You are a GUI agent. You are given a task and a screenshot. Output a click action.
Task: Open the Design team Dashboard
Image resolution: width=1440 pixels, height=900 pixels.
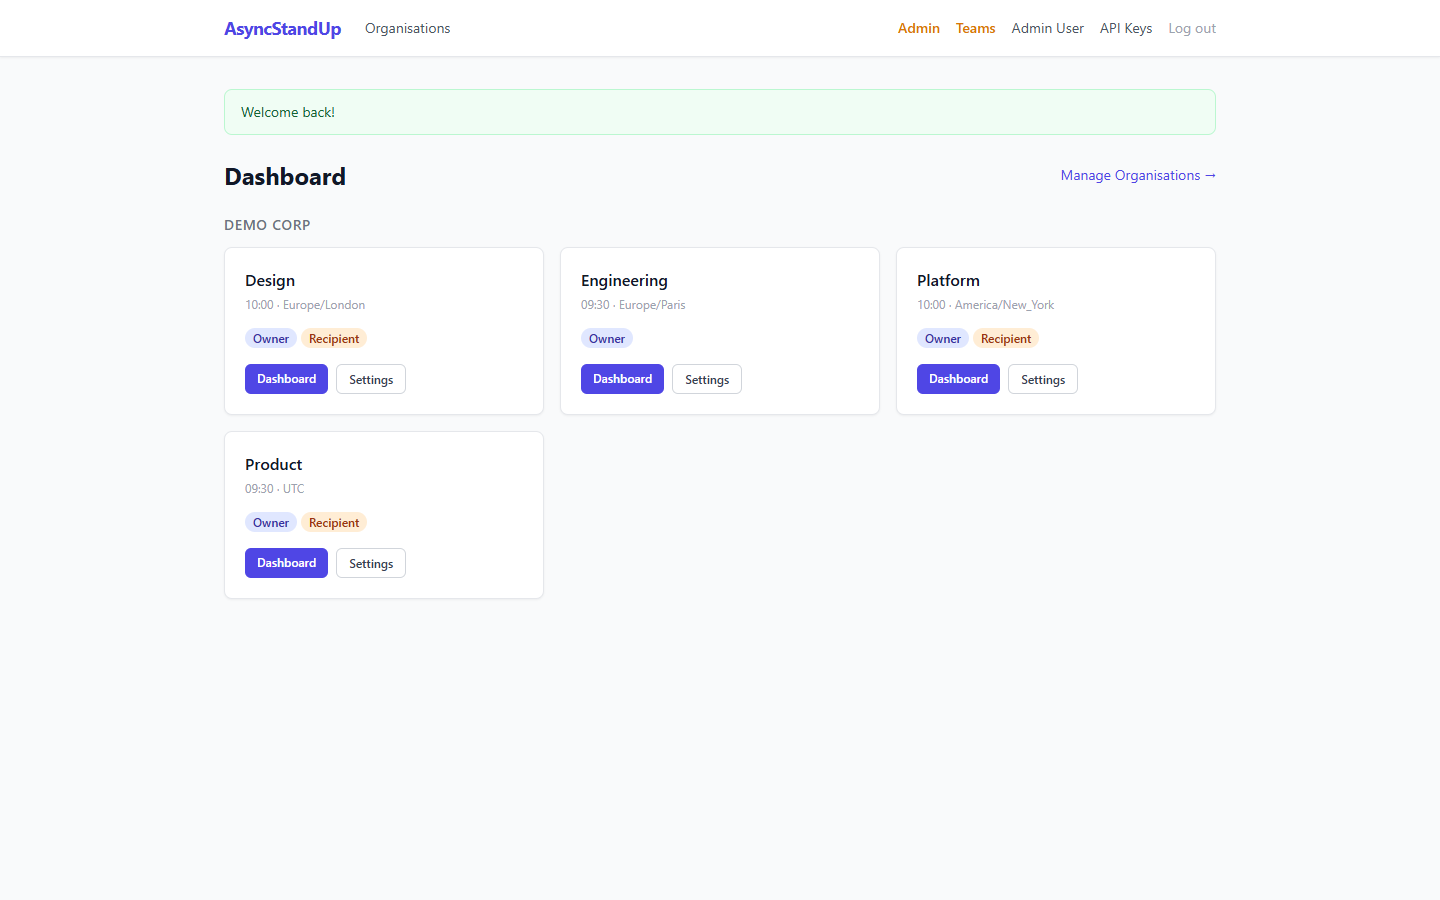click(x=286, y=379)
